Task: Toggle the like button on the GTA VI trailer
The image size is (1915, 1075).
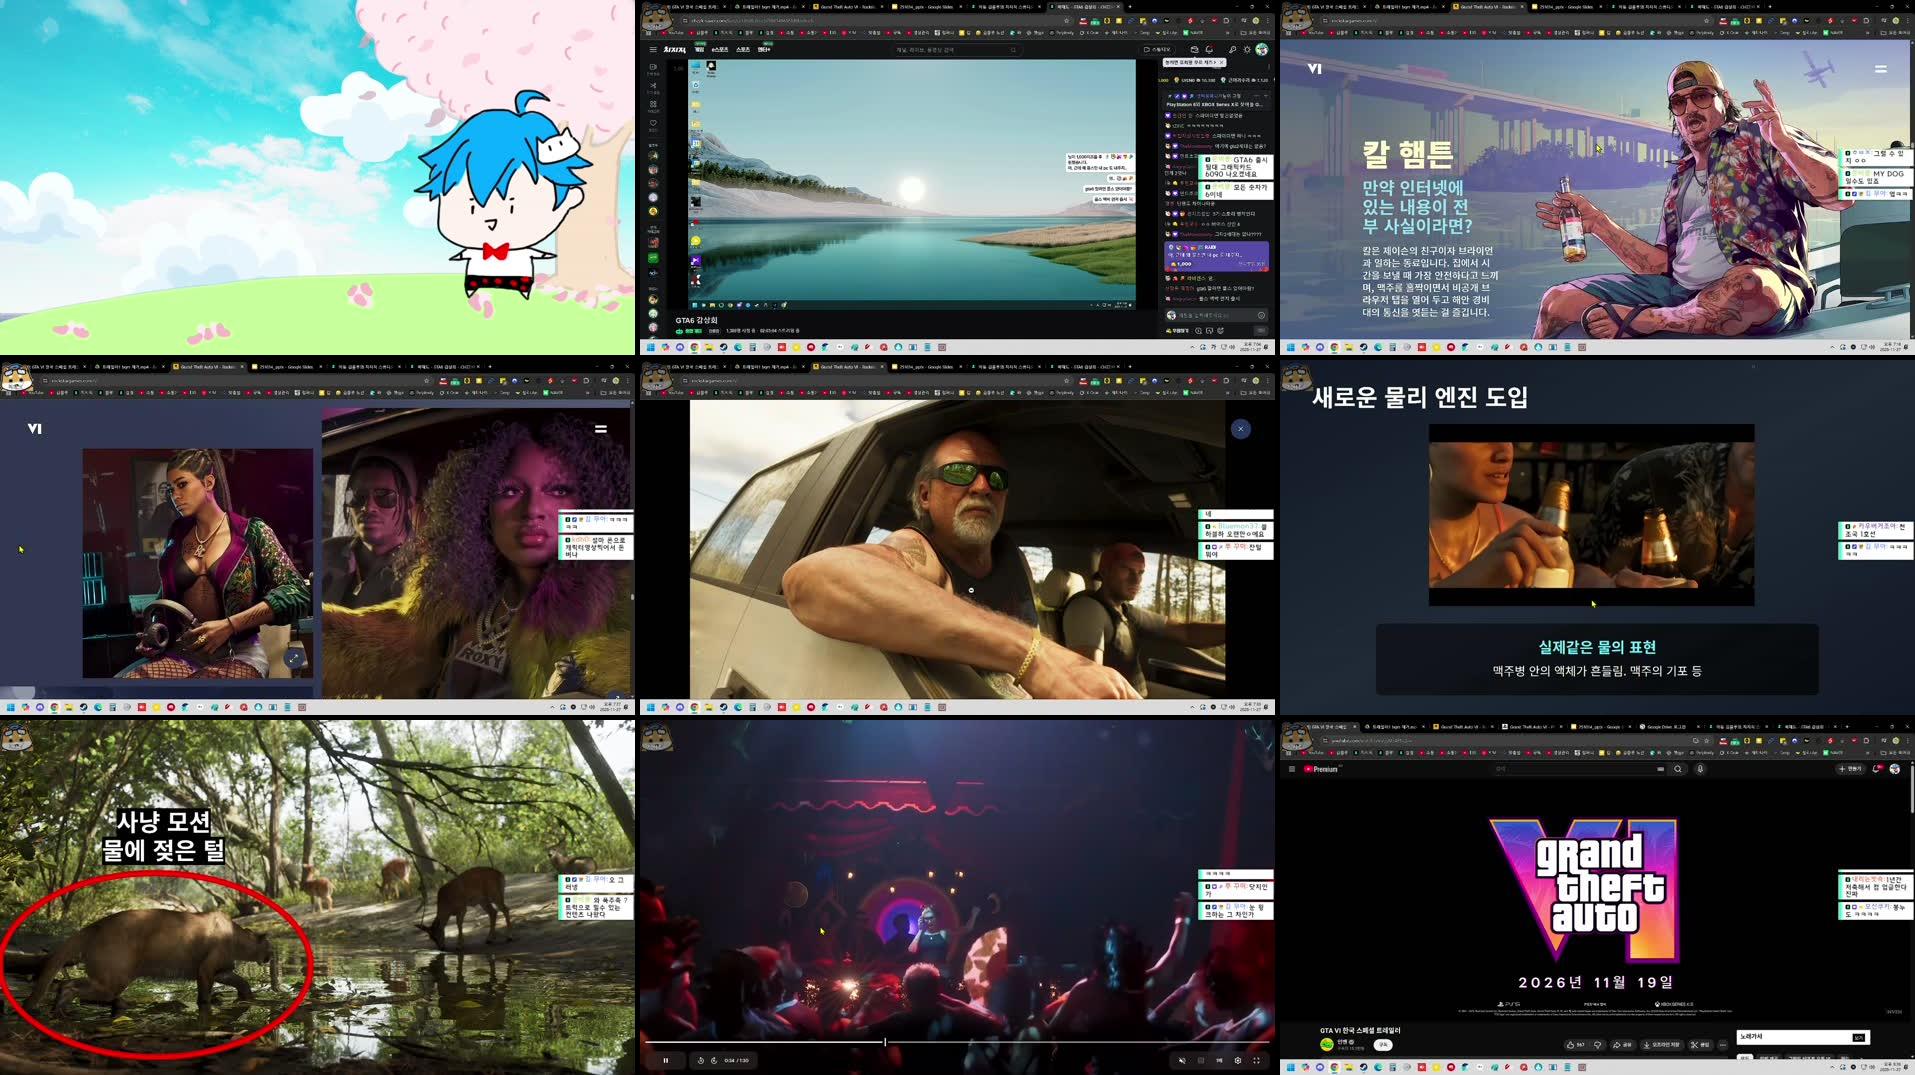Action: (x=1572, y=1045)
